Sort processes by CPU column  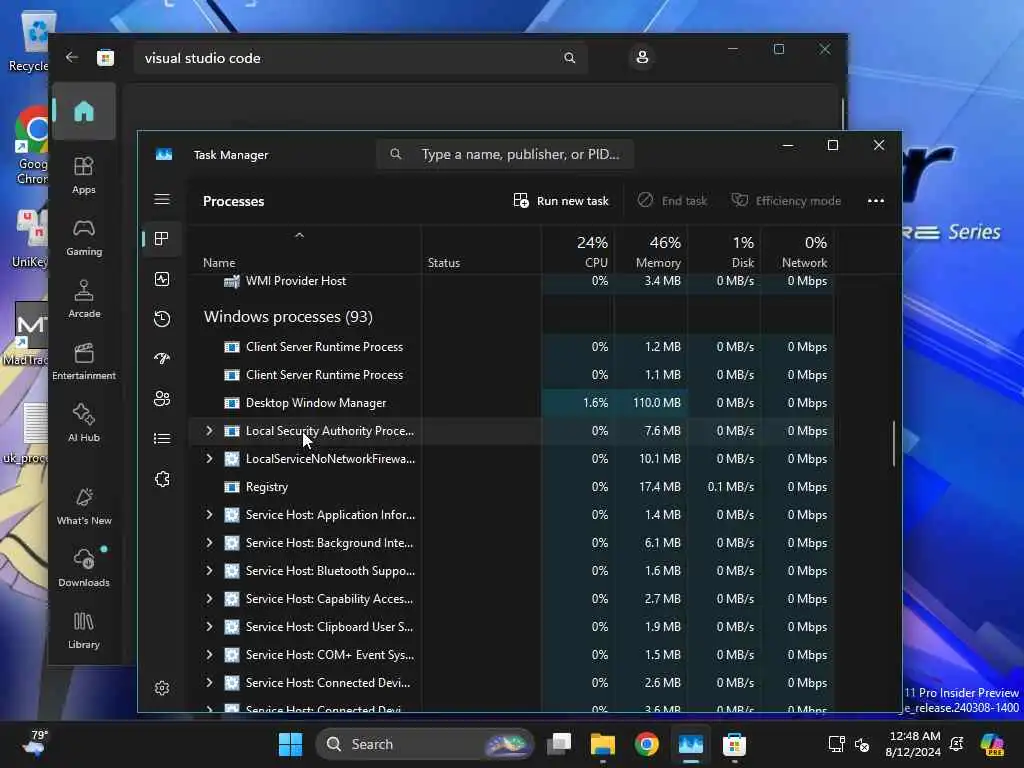[x=578, y=251]
